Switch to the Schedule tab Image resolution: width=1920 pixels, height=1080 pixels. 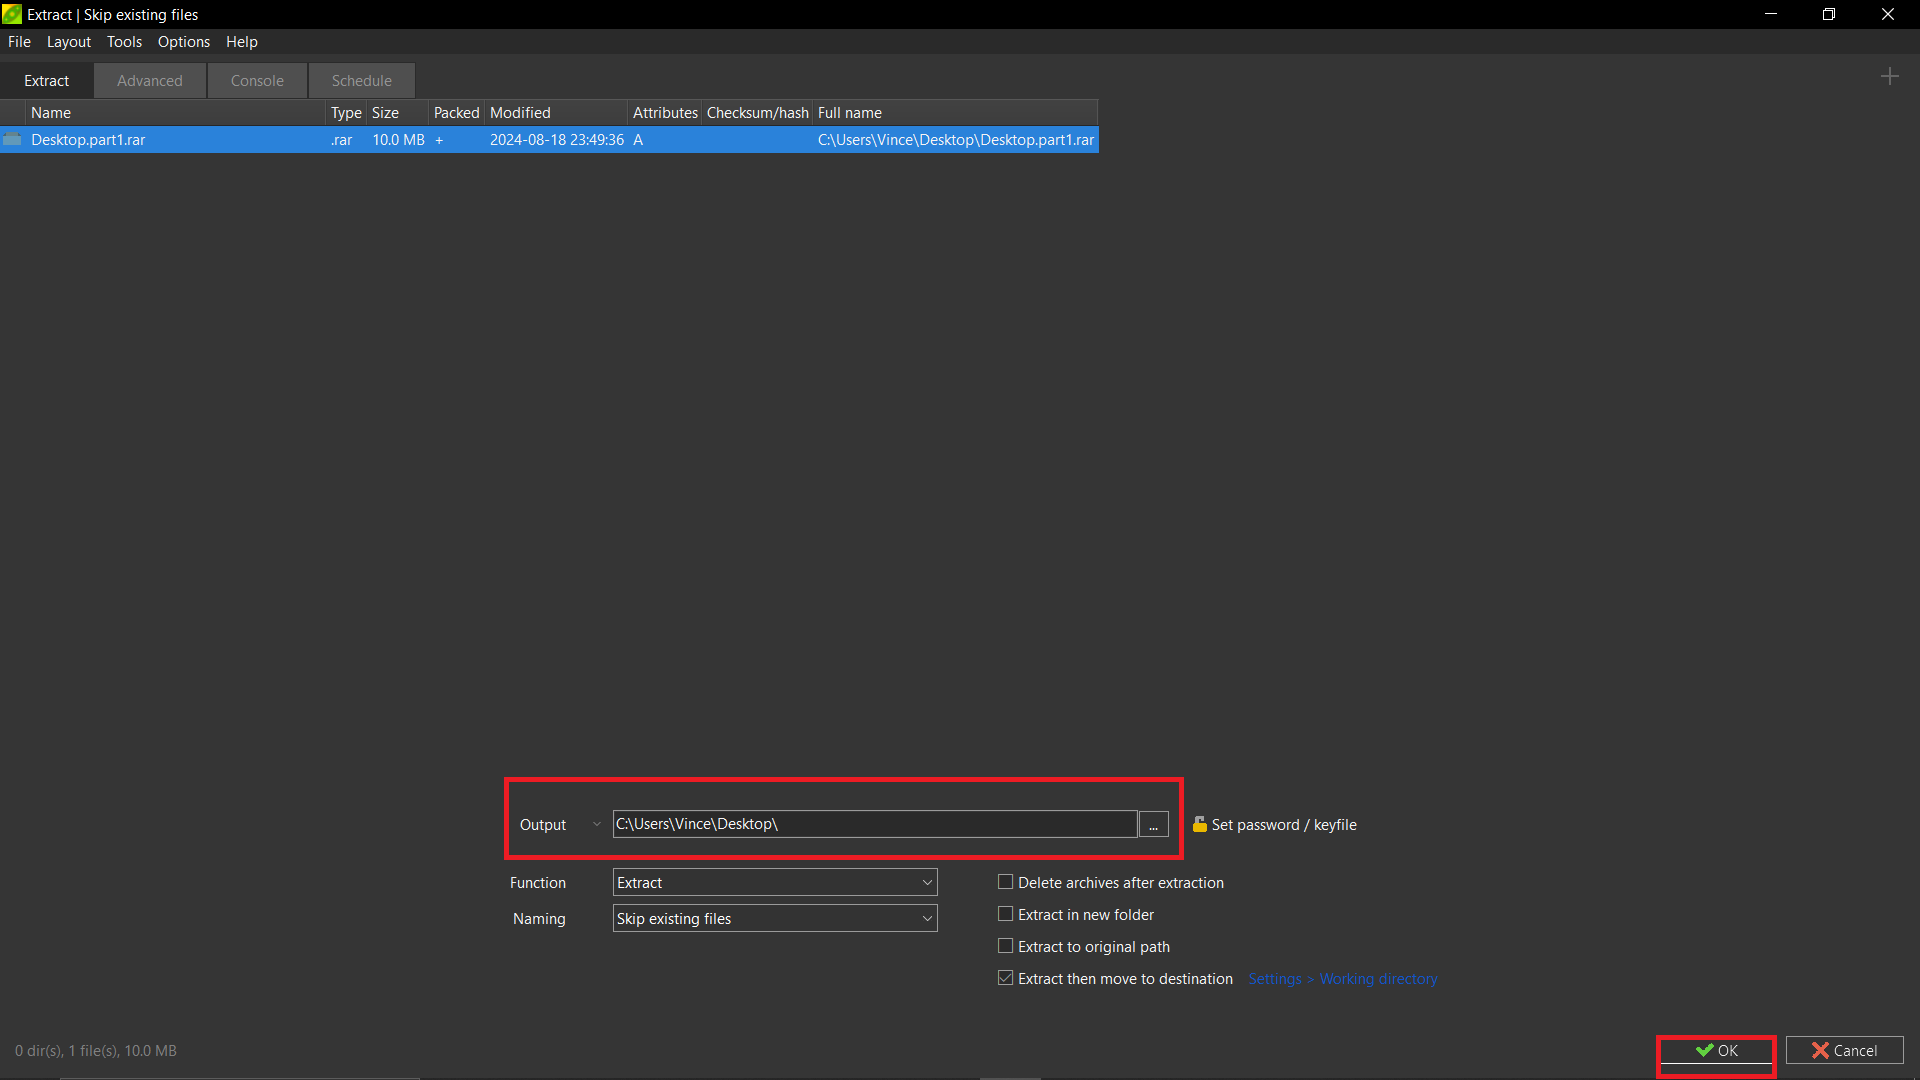click(x=362, y=81)
